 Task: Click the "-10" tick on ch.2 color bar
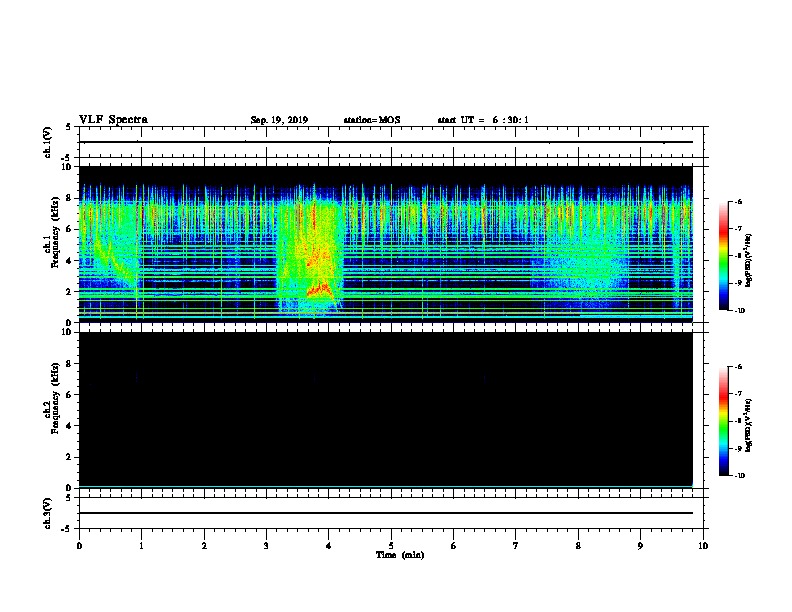pos(739,475)
